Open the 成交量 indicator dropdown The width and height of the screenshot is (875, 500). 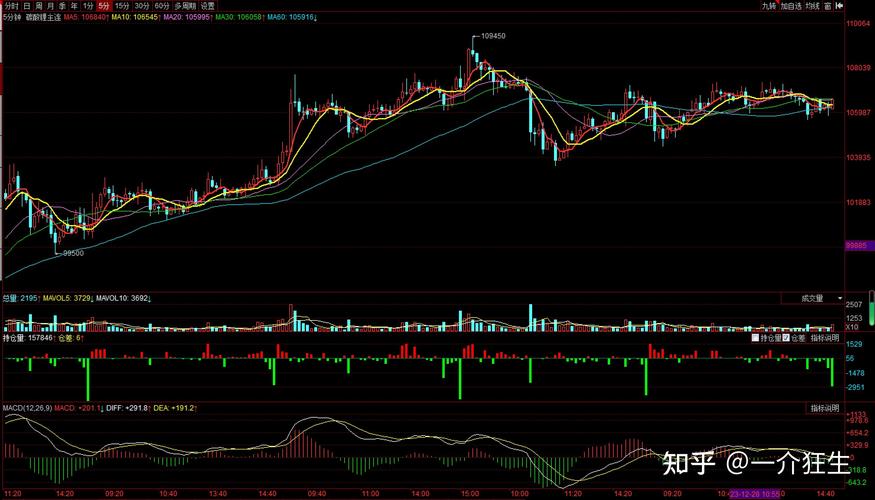click(809, 298)
